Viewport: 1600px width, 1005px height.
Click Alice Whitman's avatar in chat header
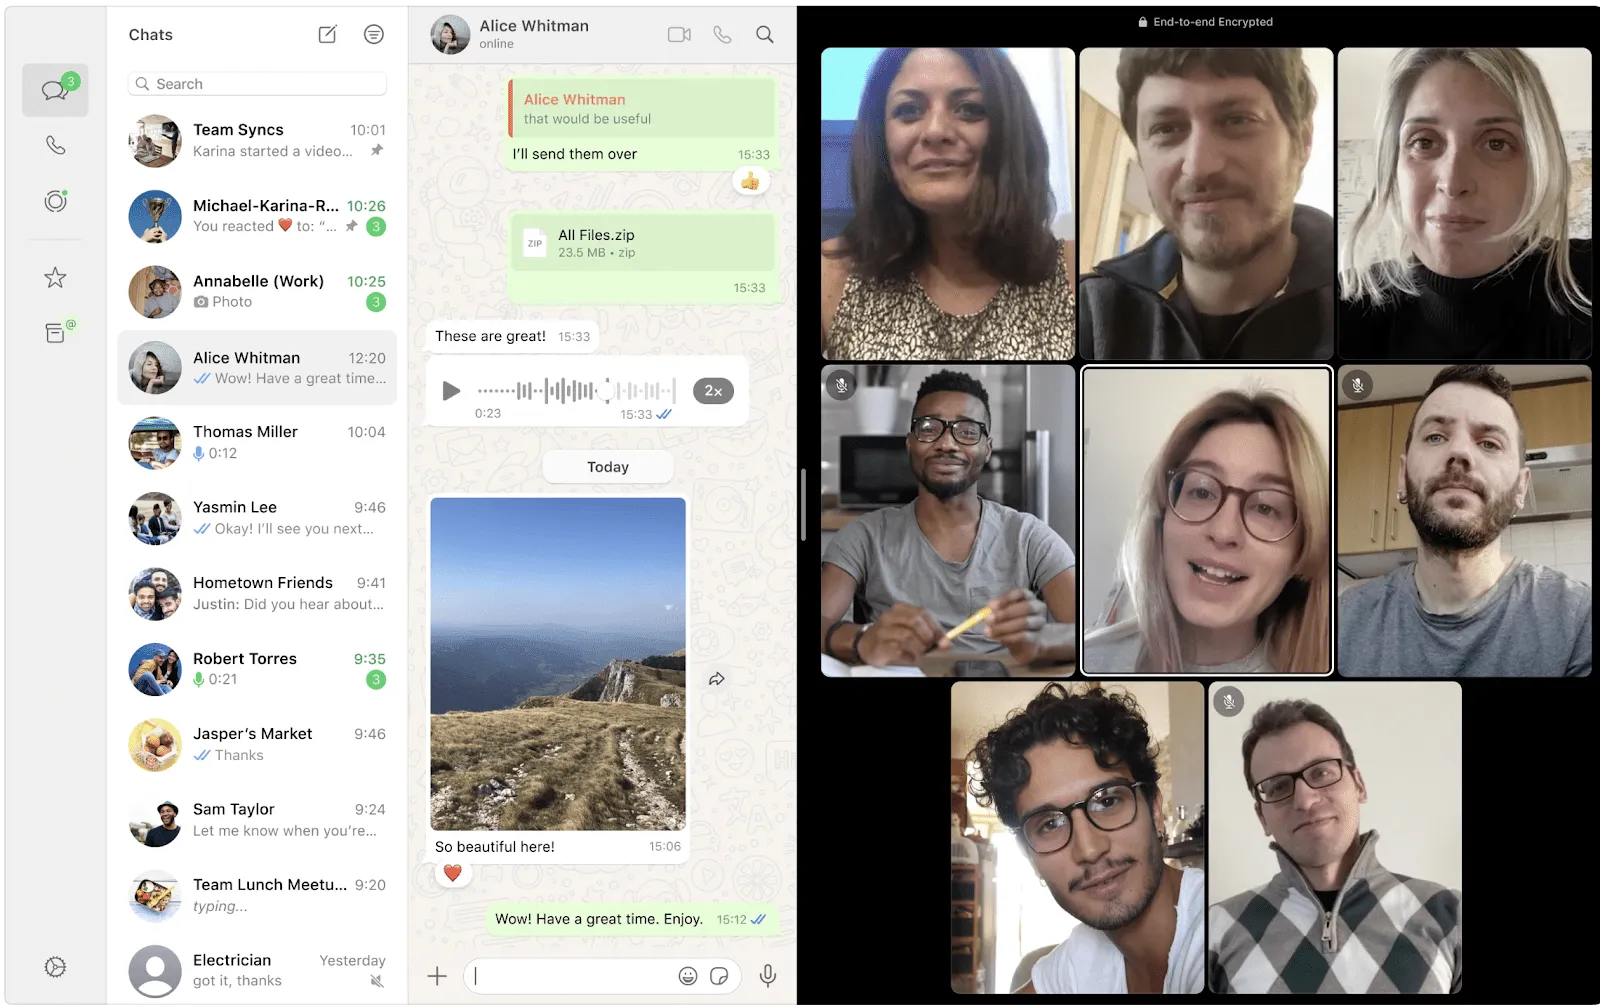(x=450, y=35)
